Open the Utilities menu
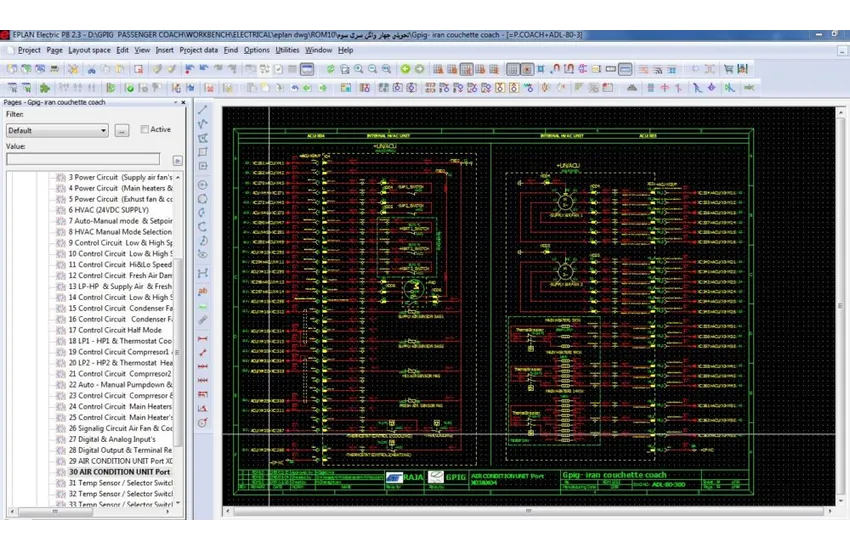Image resolution: width=850 pixels, height=550 pixels. 287,50
